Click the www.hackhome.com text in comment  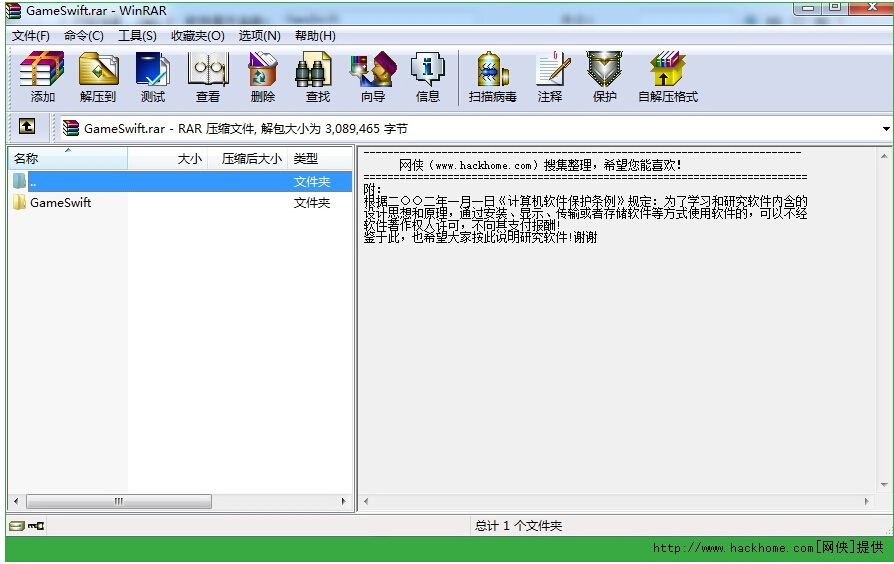pos(483,165)
